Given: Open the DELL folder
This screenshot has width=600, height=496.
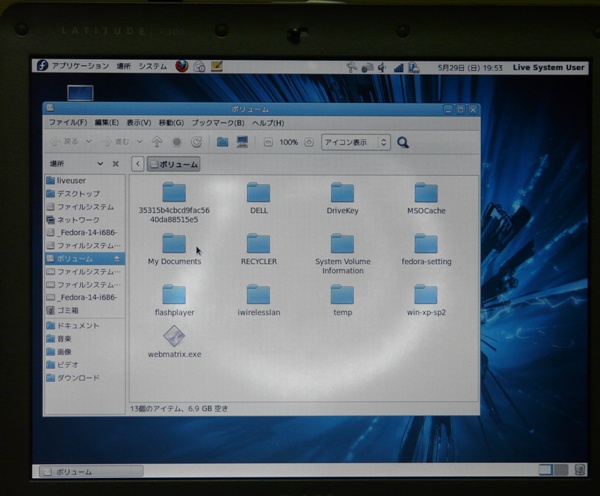Looking at the screenshot, I should tap(258, 193).
